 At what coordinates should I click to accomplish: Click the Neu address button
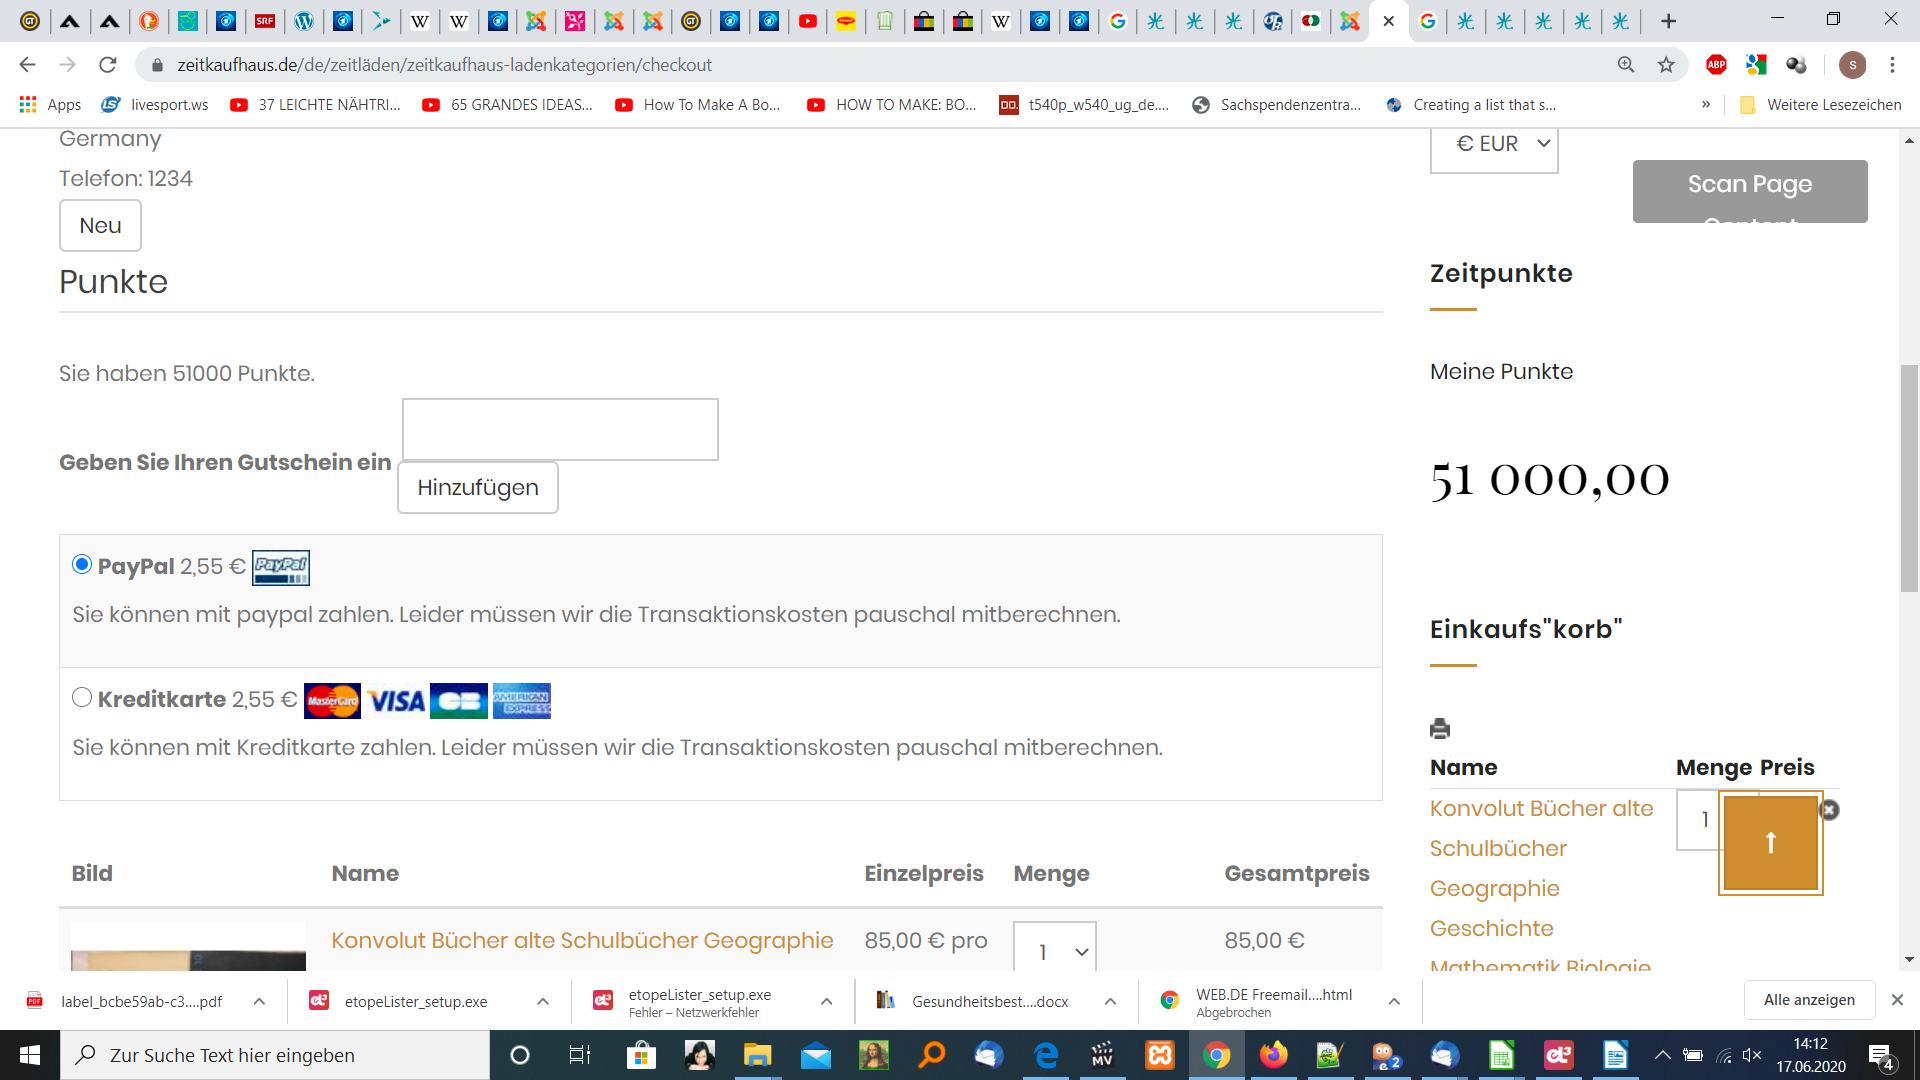click(100, 226)
